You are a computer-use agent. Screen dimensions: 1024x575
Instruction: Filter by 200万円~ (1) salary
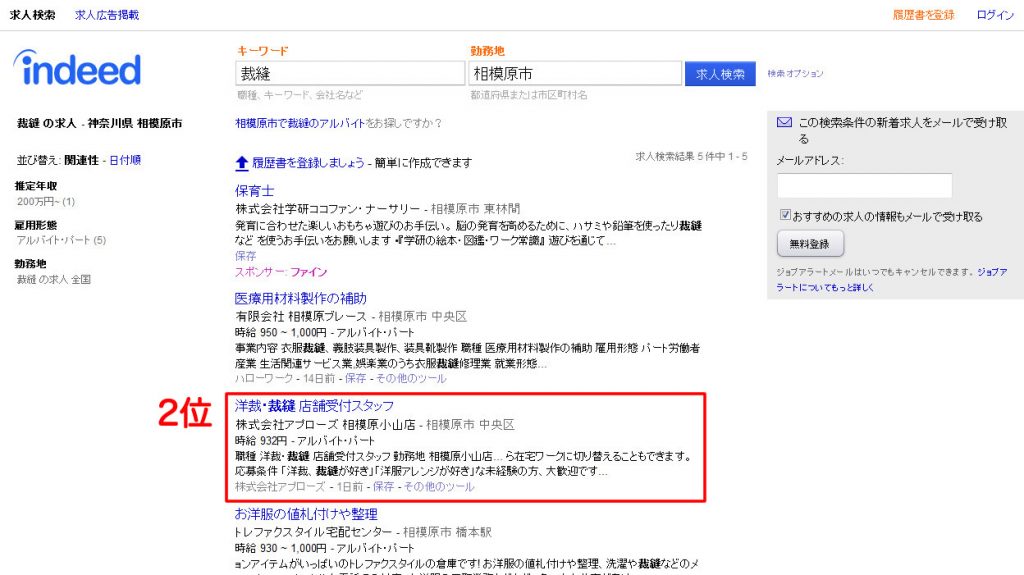pyautogui.click(x=46, y=202)
